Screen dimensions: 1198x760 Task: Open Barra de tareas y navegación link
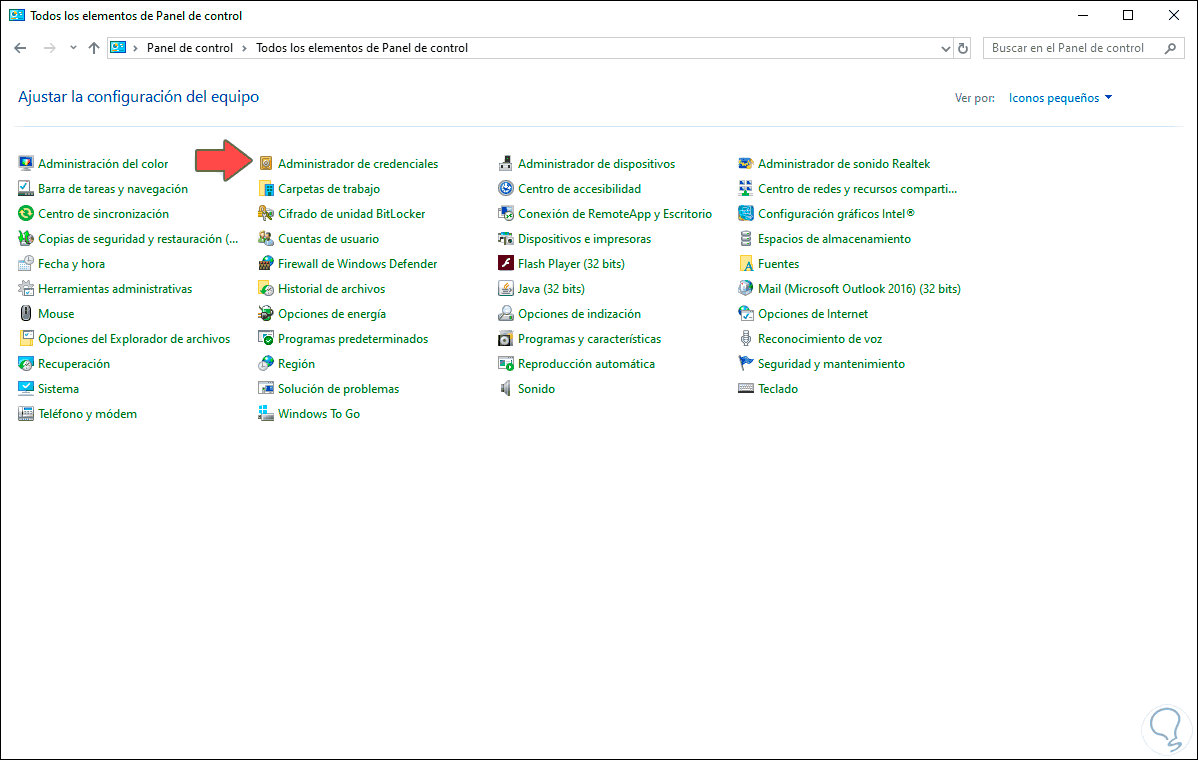tap(113, 189)
